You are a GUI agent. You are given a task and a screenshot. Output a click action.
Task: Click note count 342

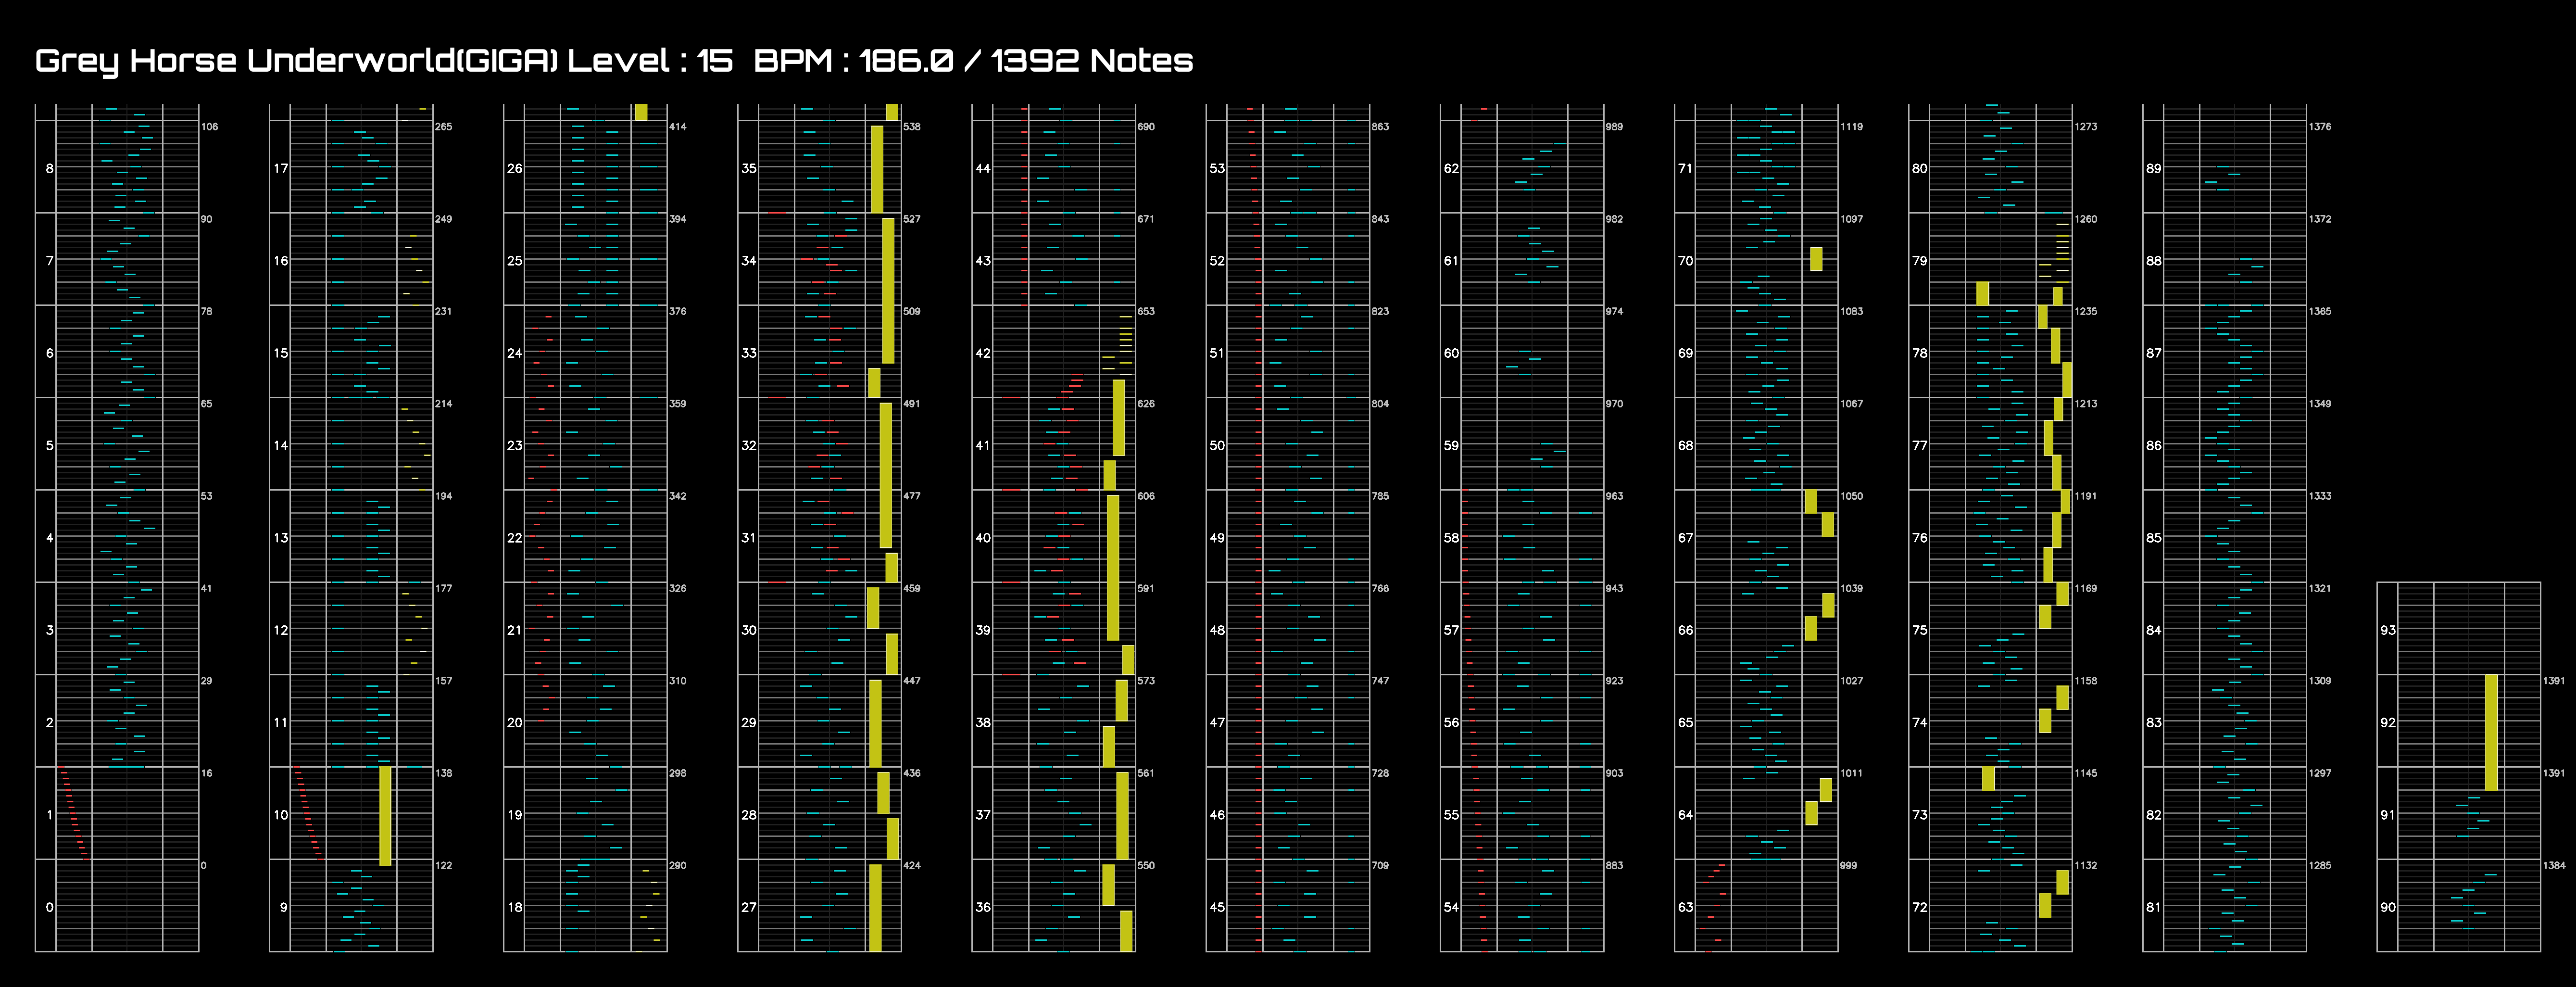pyautogui.click(x=677, y=497)
